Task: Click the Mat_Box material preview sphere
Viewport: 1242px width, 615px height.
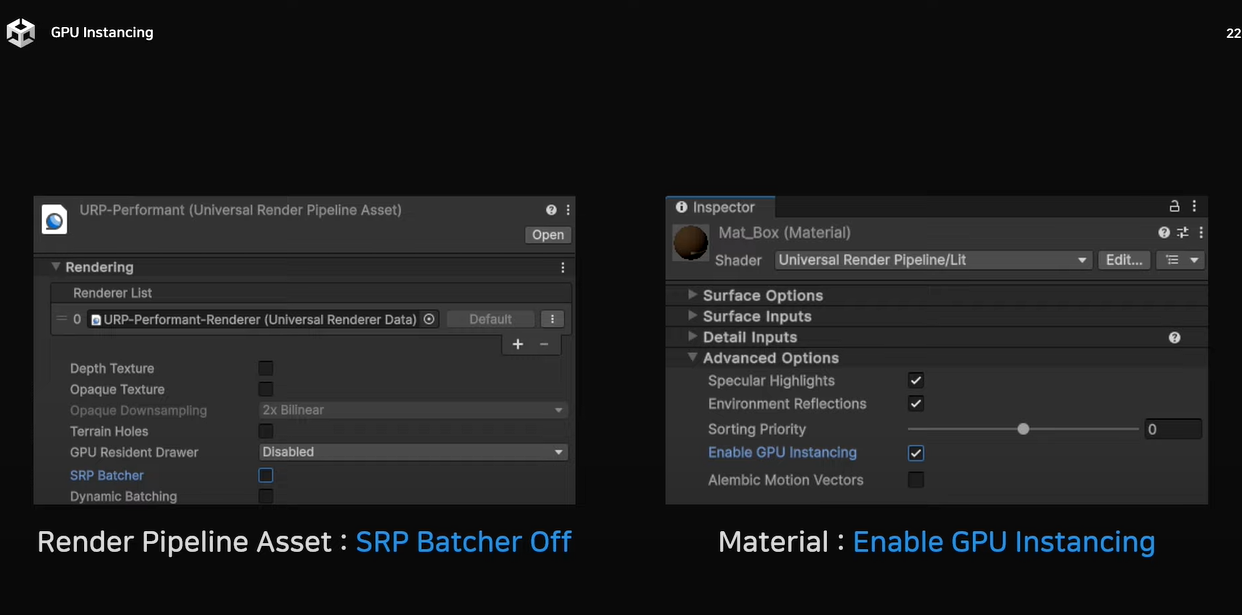Action: [x=691, y=243]
